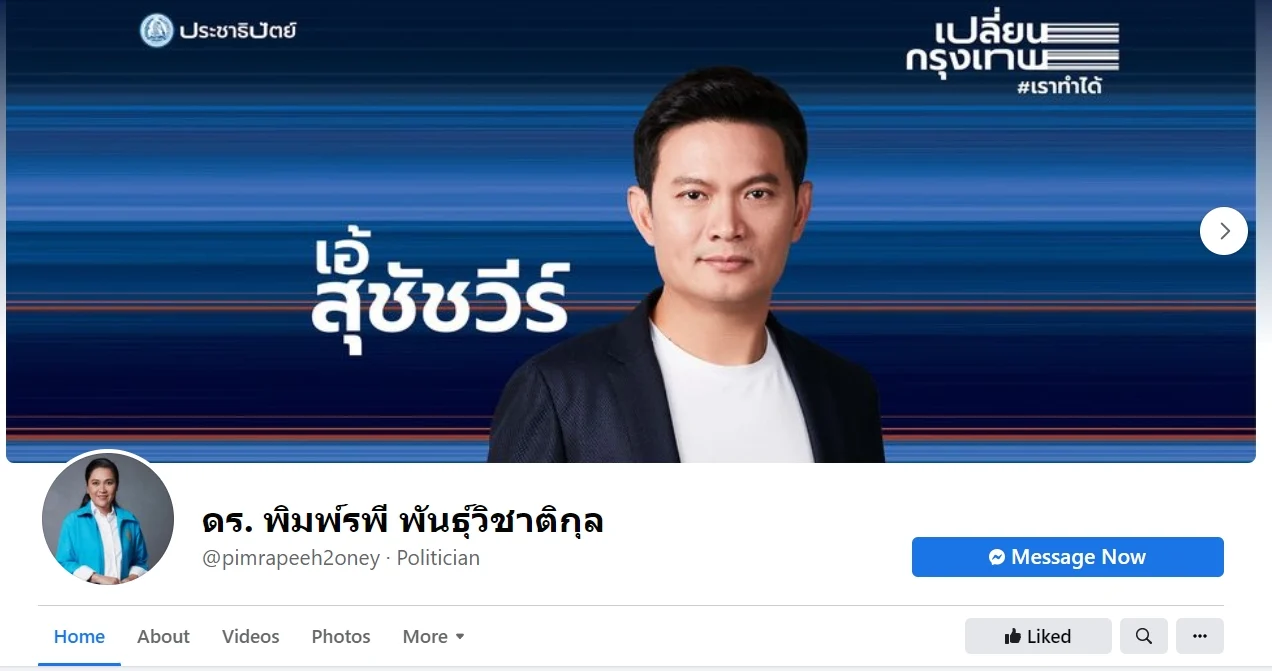Open the three-dots more options button
The width and height of the screenshot is (1272, 671).
1200,636
